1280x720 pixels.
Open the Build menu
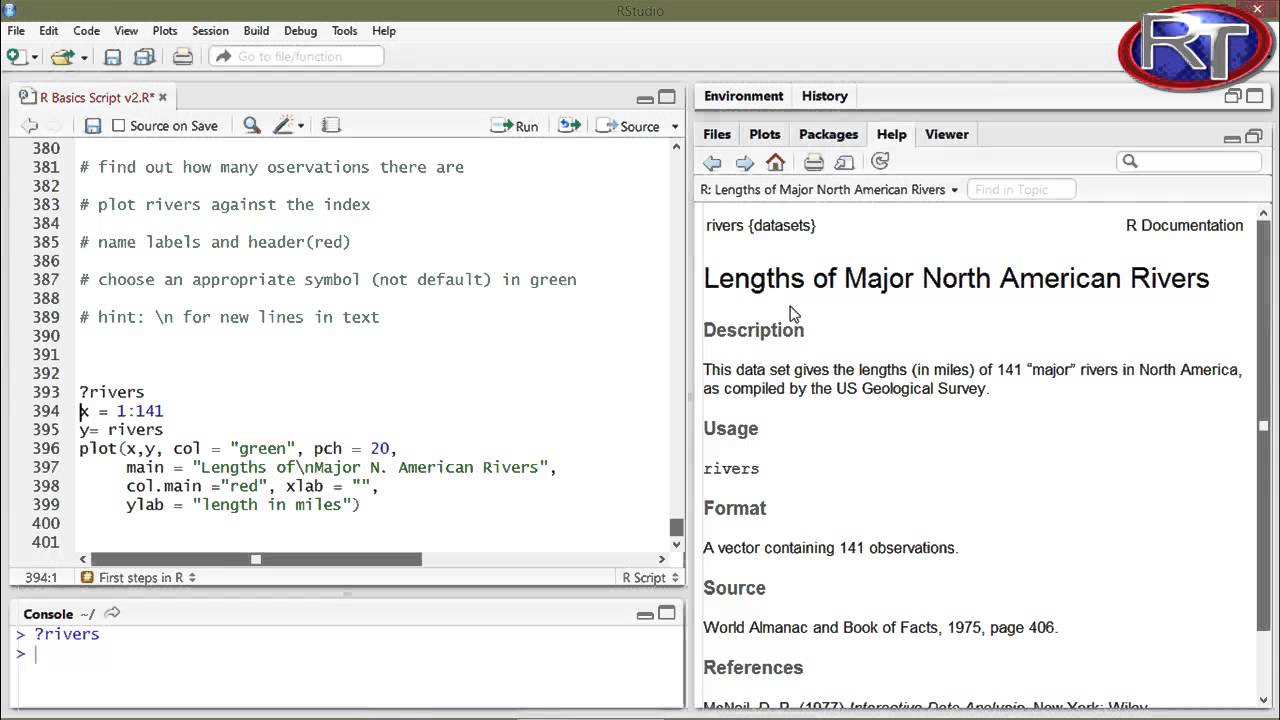(x=256, y=31)
